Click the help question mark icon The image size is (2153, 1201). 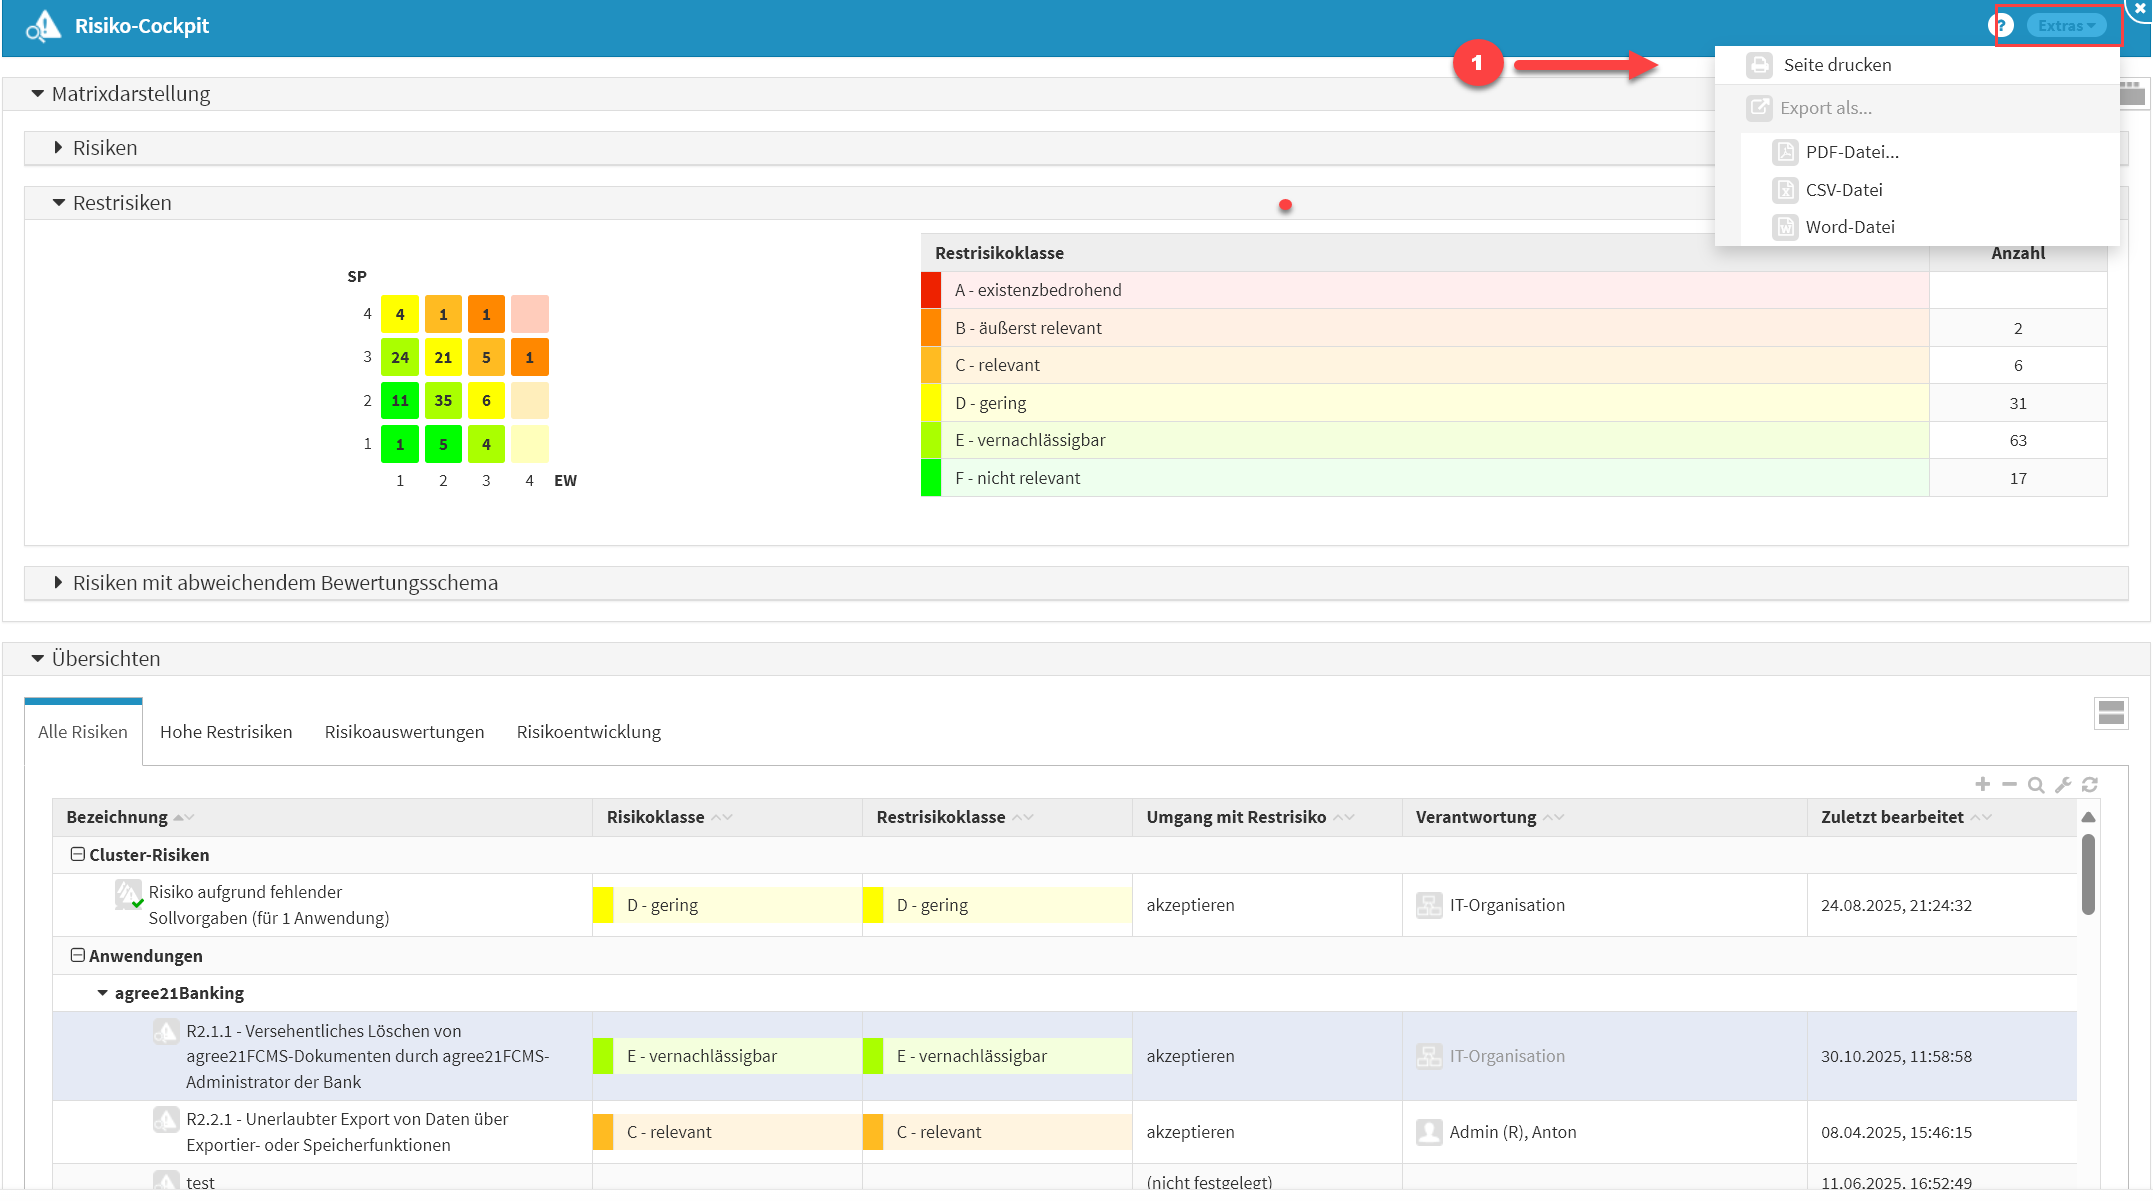coord(2000,26)
